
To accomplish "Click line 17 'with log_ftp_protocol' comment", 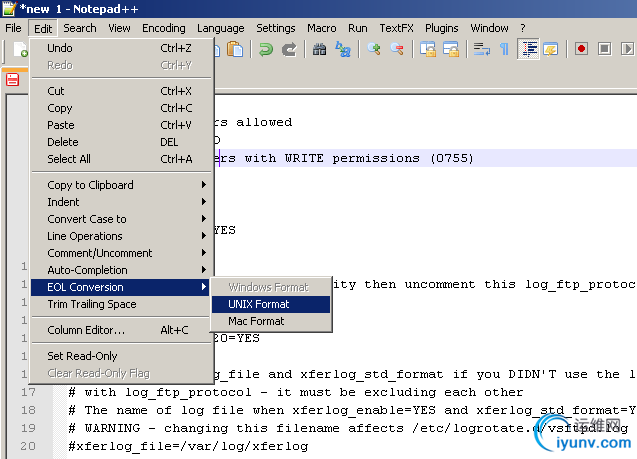I will [296, 392].
